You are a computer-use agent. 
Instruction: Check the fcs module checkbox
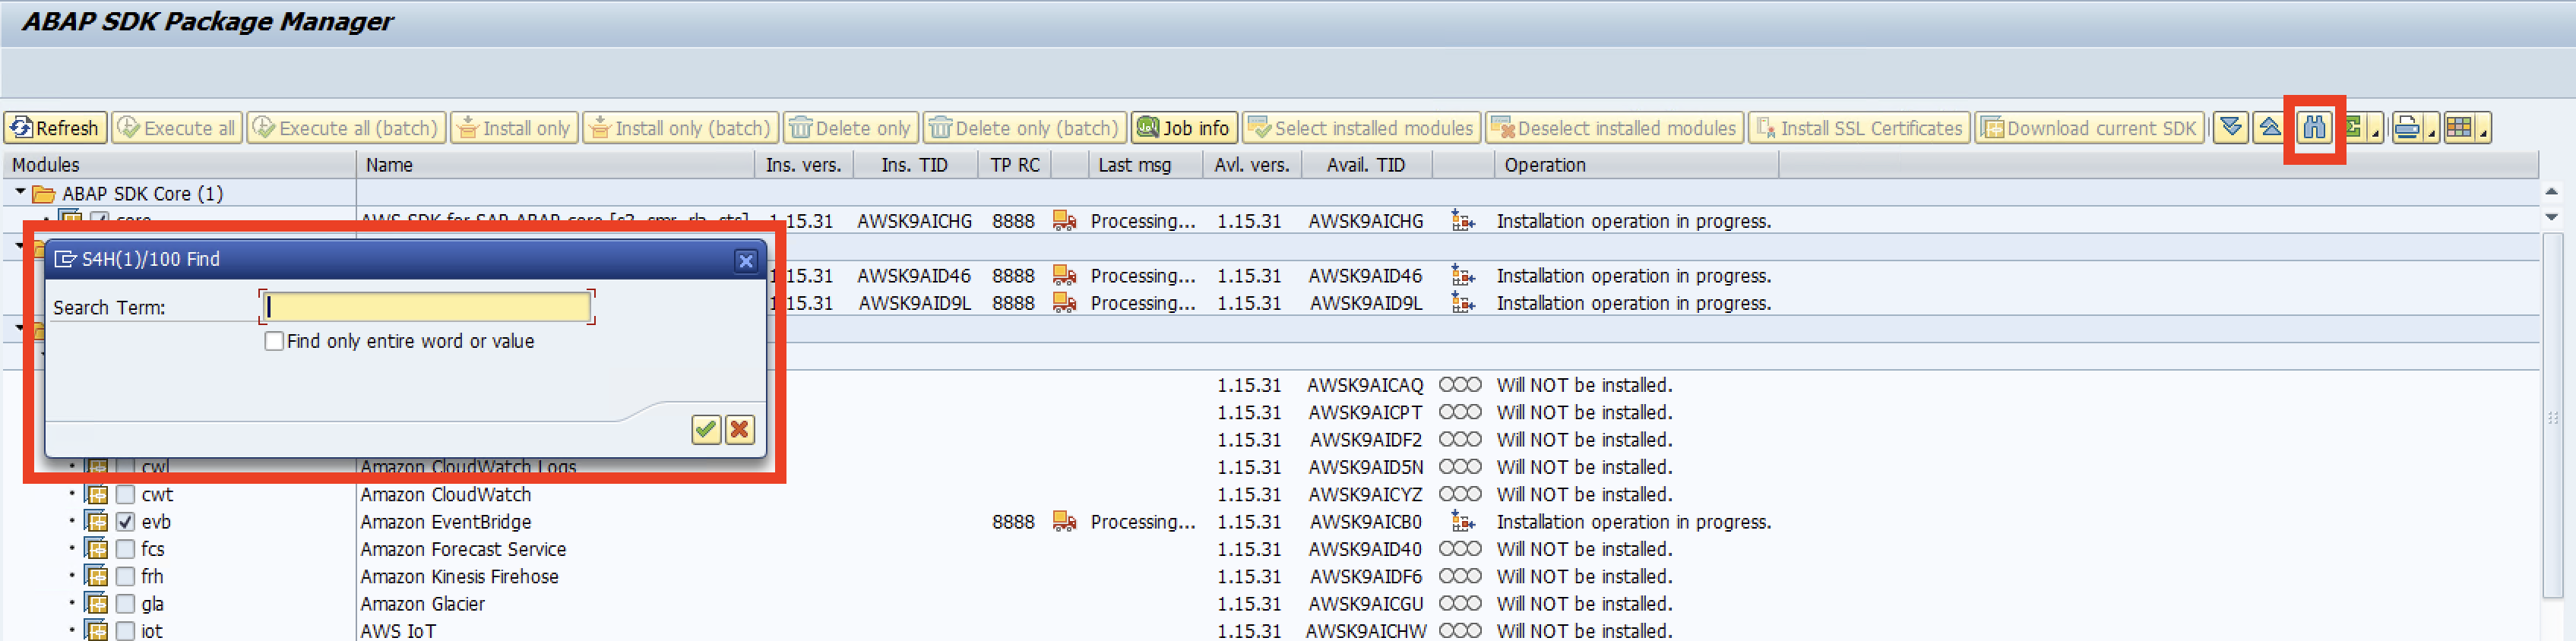point(125,549)
